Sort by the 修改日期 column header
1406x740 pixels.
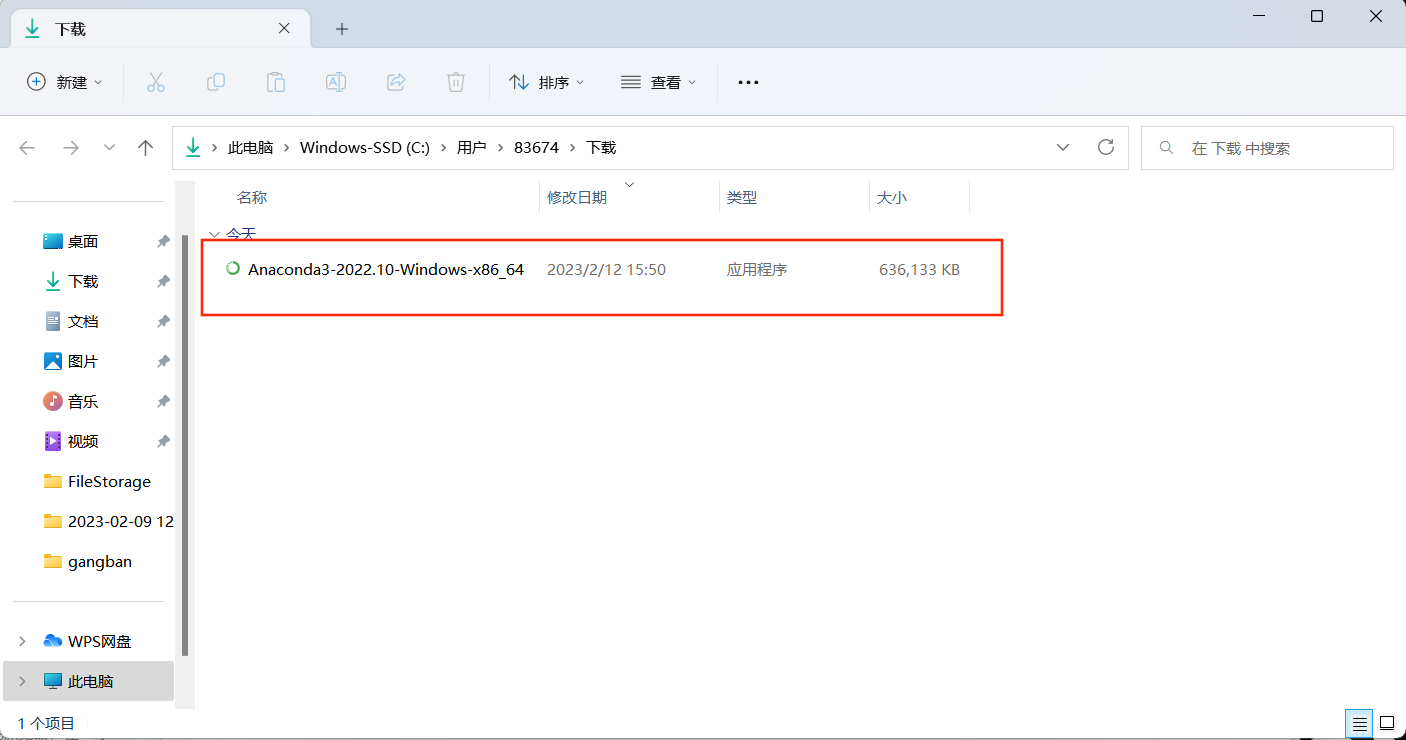pos(577,197)
